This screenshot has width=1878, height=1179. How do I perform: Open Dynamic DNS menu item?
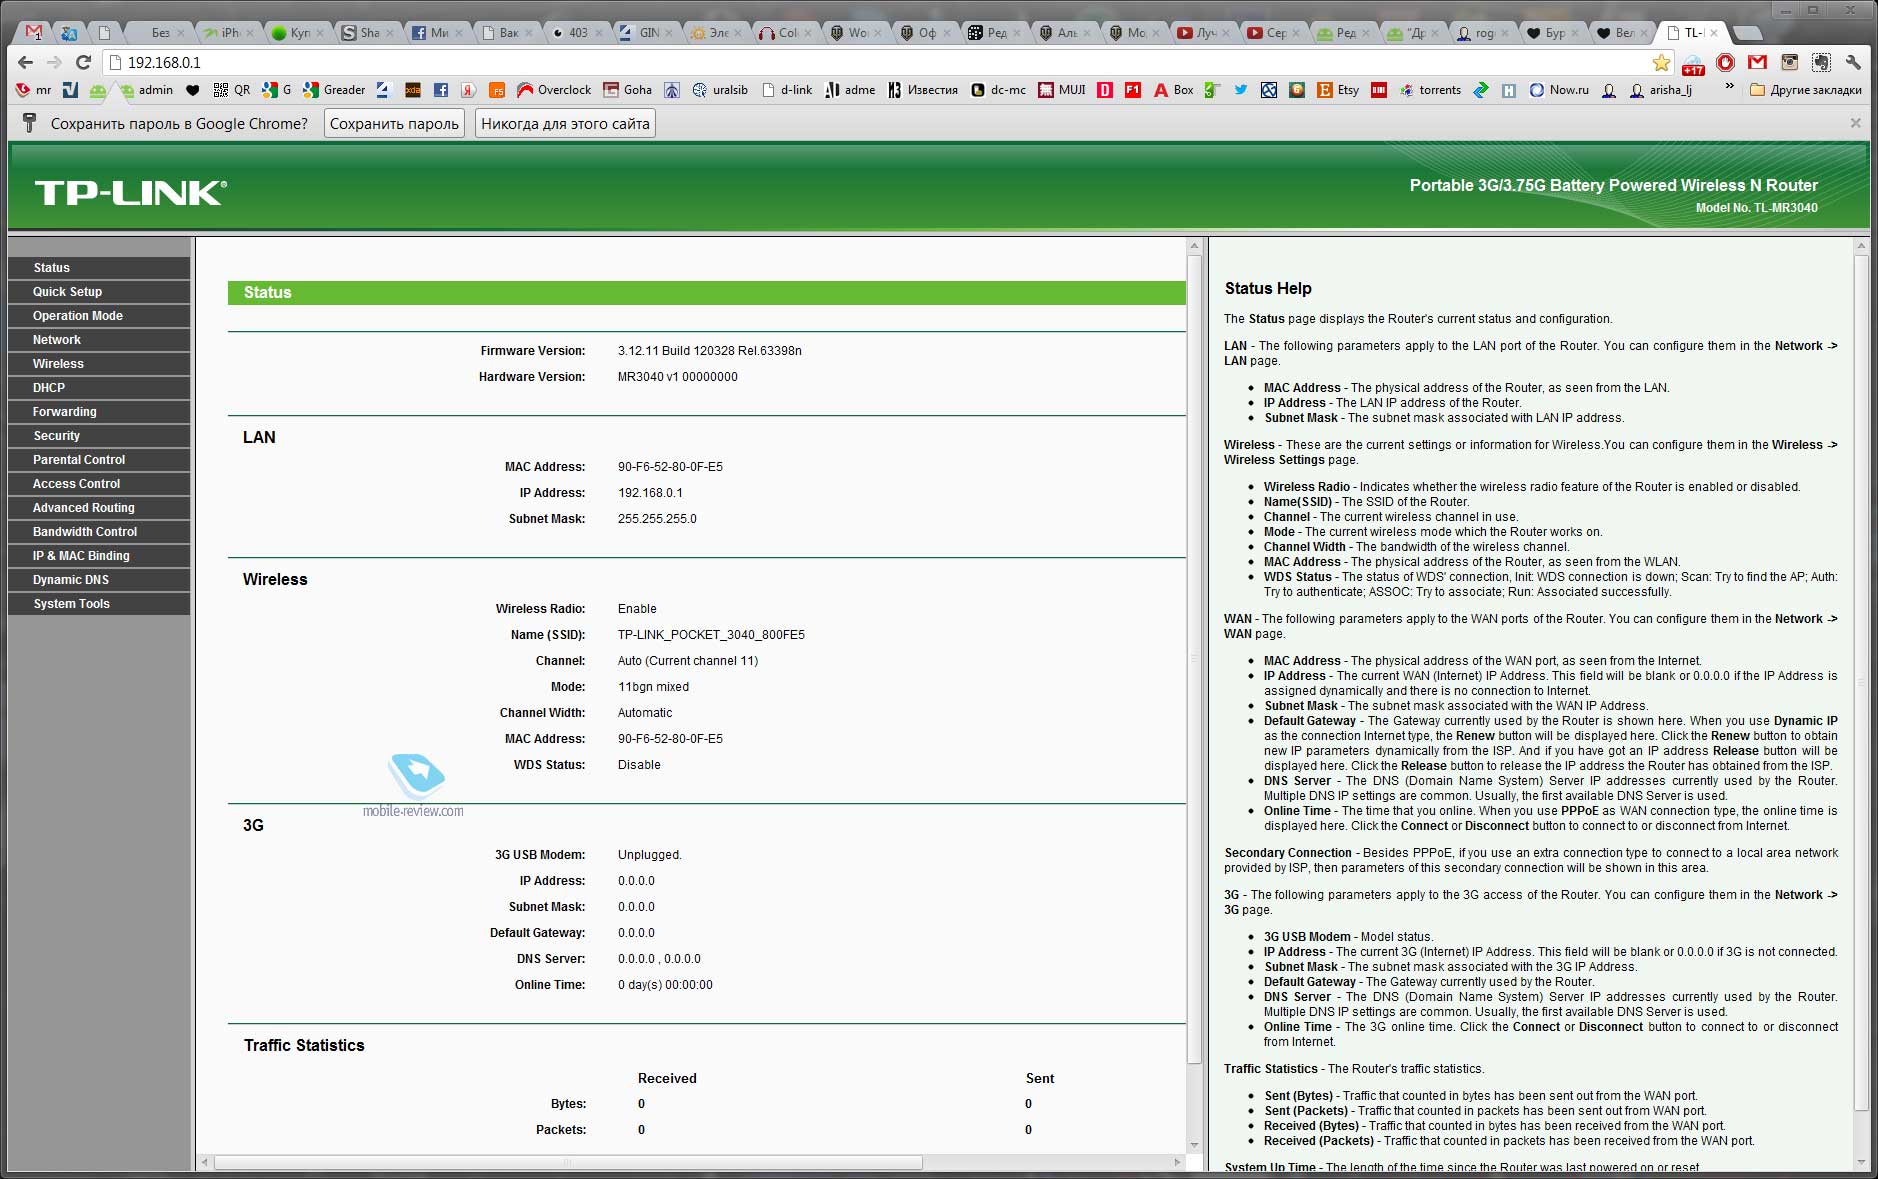point(99,580)
